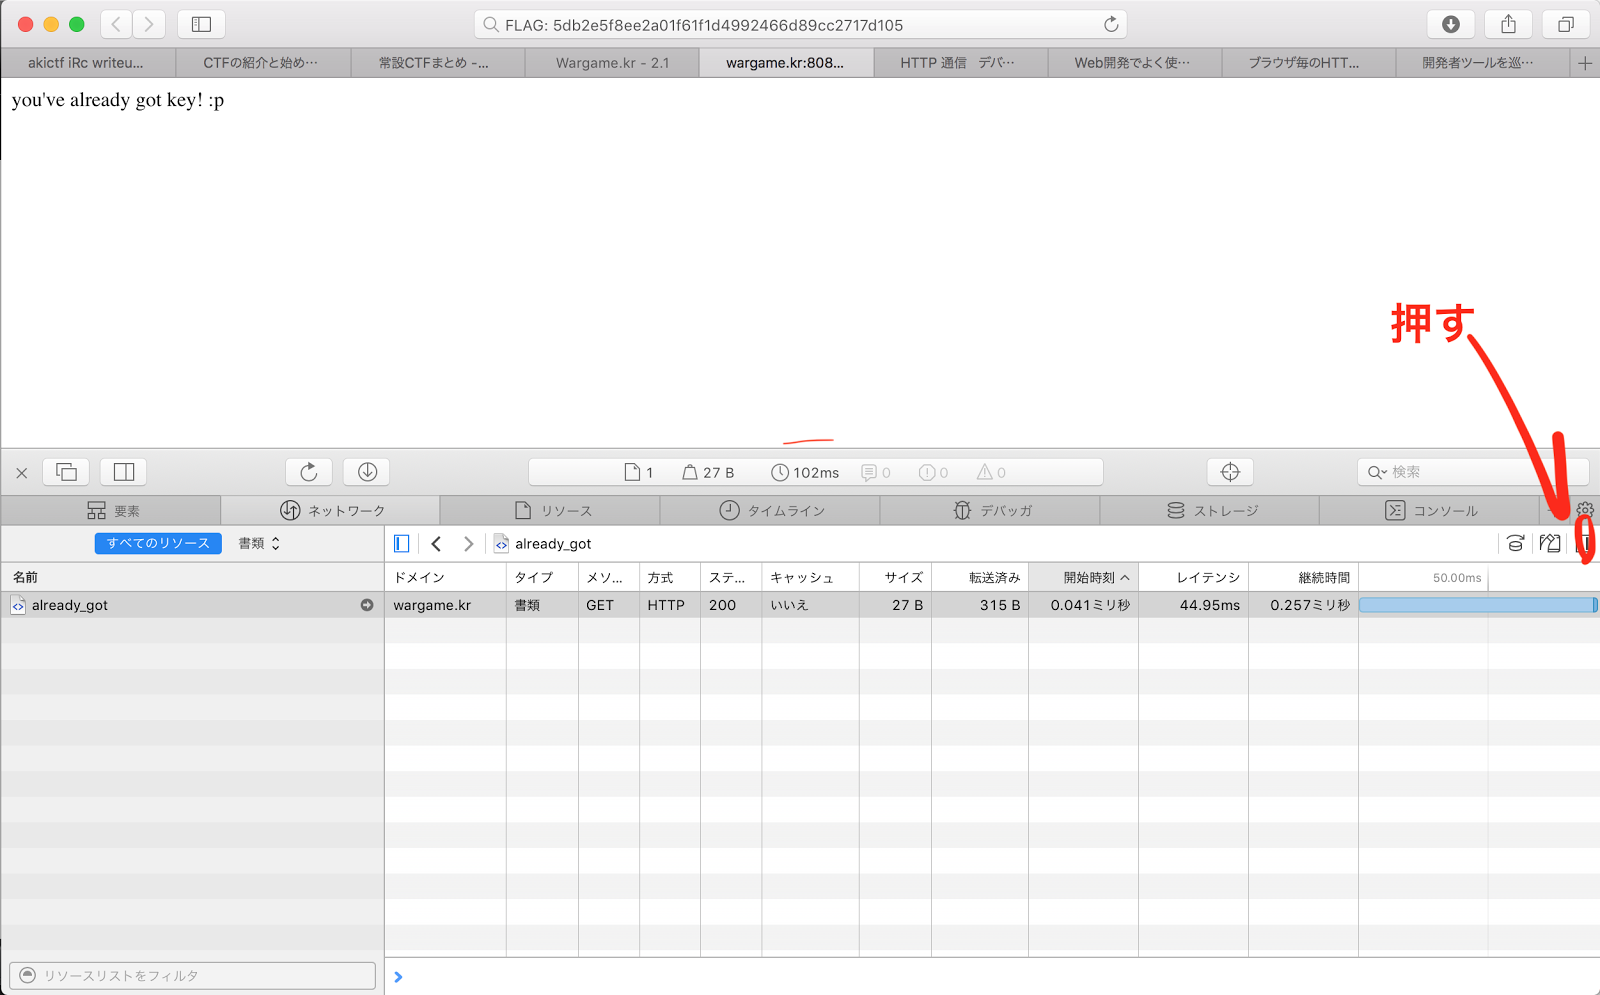Switch to the ストレージ tab

(x=1211, y=510)
